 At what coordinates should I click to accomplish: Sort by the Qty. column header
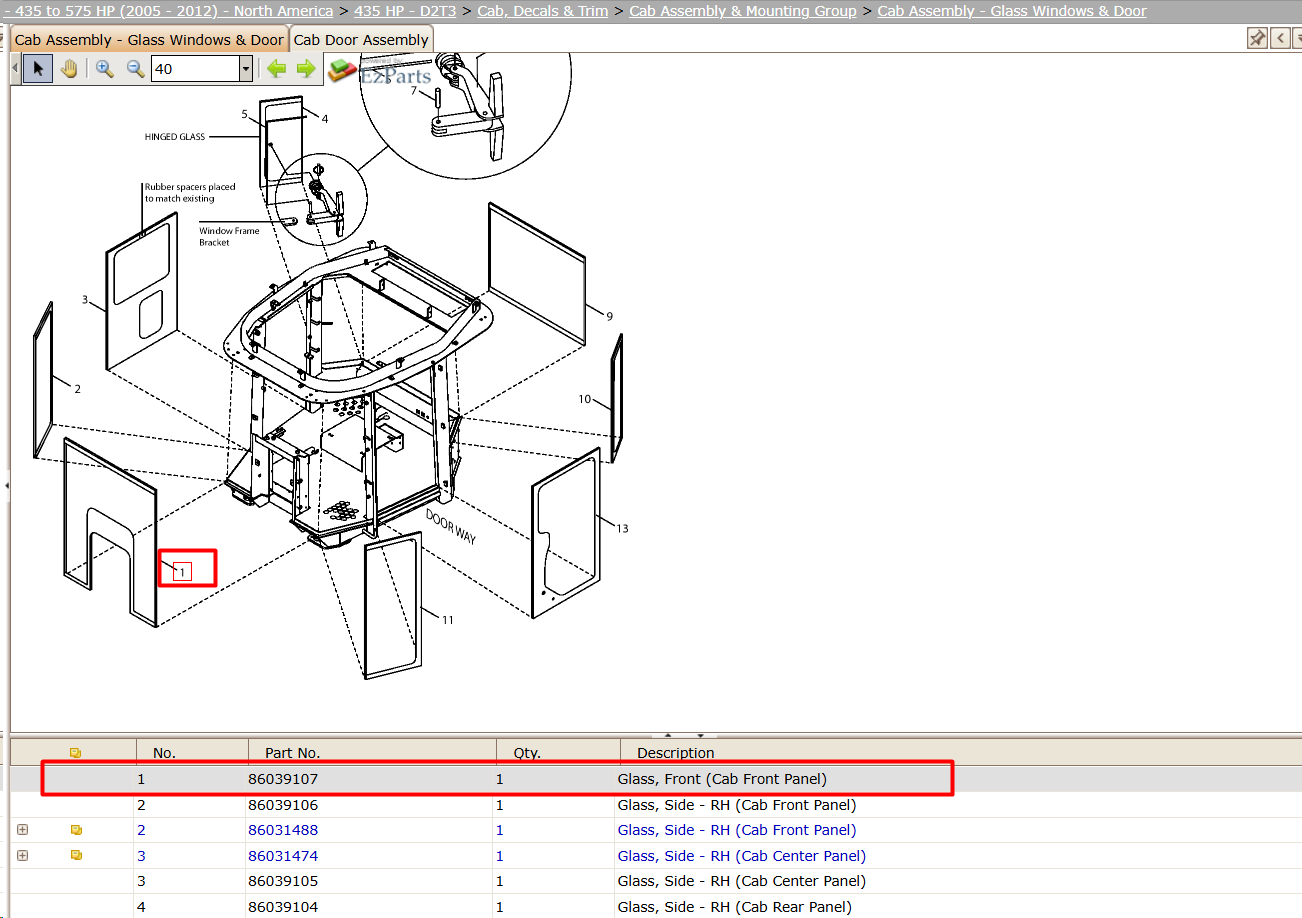pyautogui.click(x=527, y=753)
